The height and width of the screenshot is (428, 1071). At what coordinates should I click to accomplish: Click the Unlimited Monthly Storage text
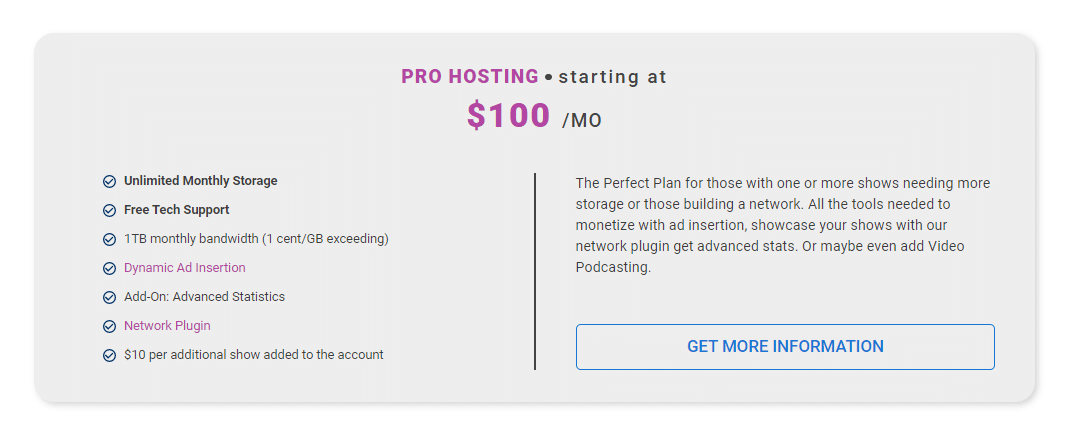(201, 181)
